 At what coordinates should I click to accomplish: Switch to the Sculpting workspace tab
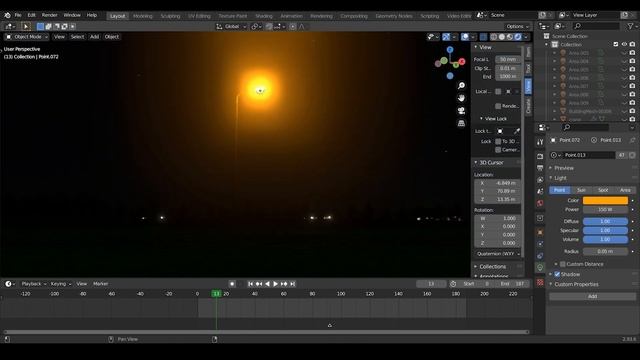tap(170, 16)
